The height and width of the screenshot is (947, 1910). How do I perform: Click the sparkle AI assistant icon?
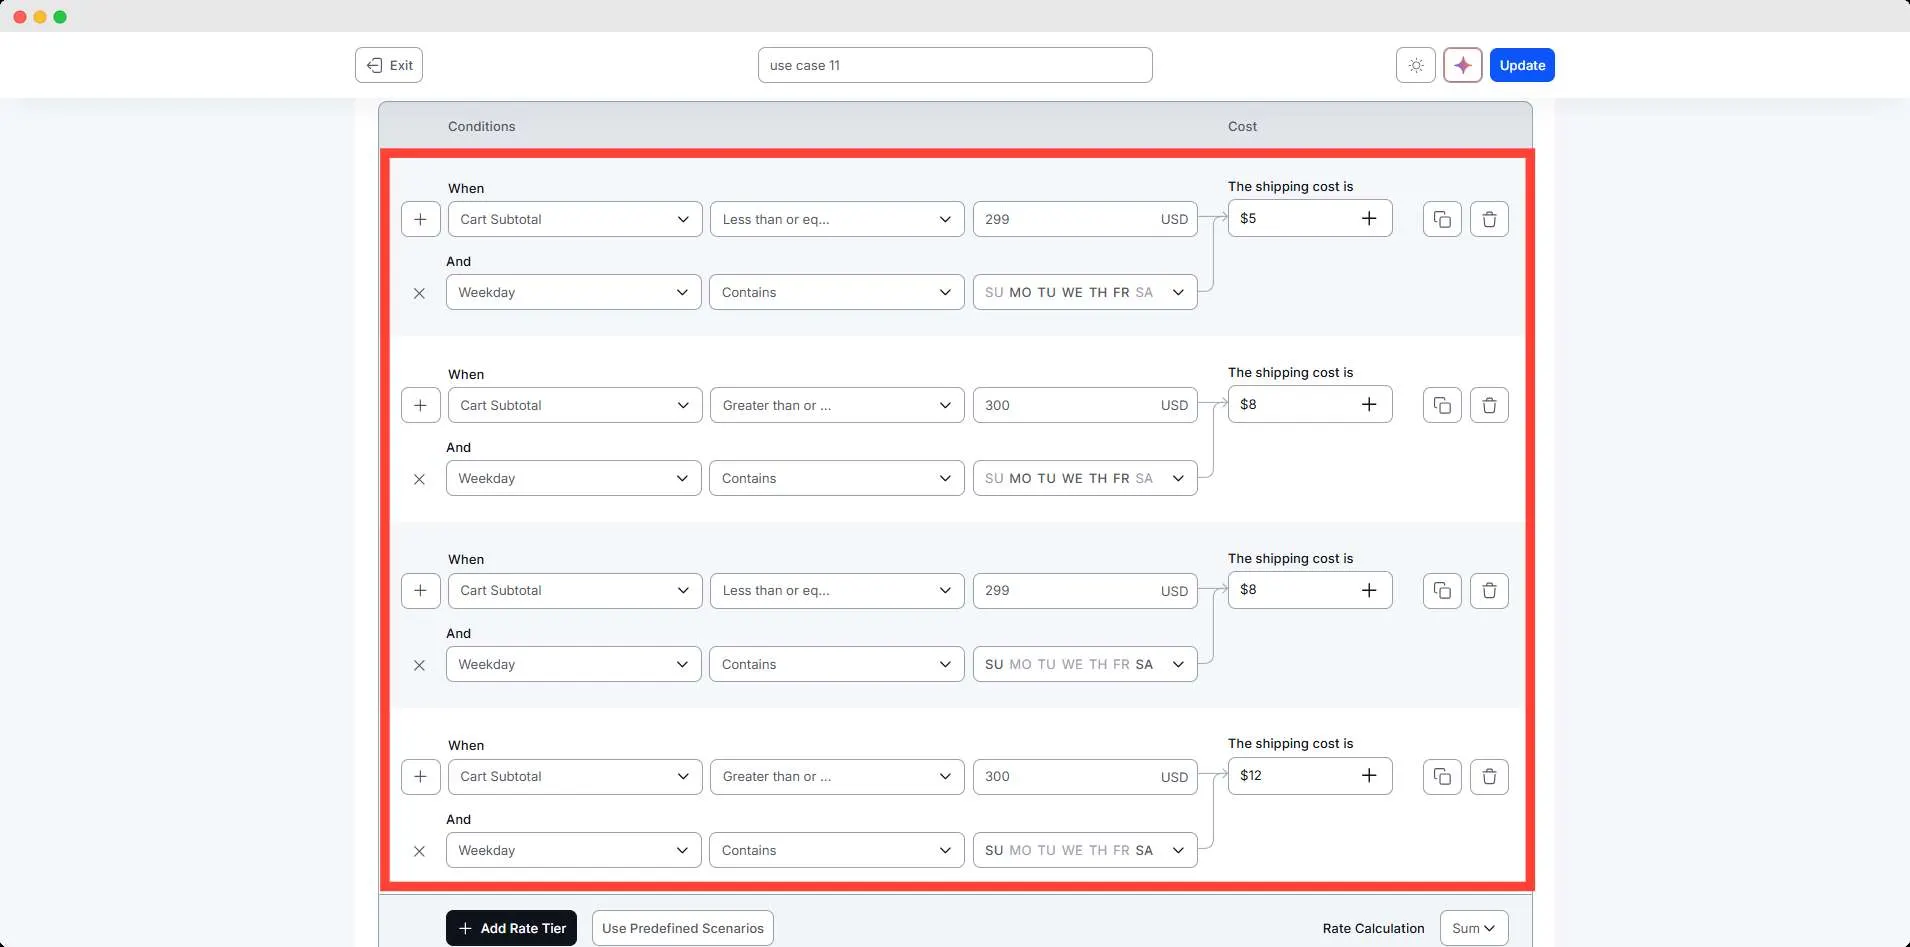(1462, 65)
